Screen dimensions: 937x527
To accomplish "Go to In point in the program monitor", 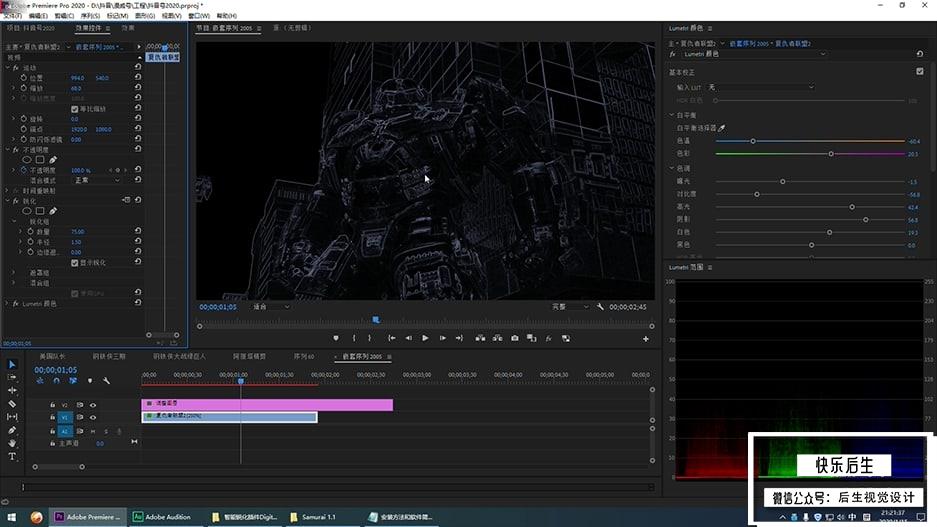I will 391,338.
